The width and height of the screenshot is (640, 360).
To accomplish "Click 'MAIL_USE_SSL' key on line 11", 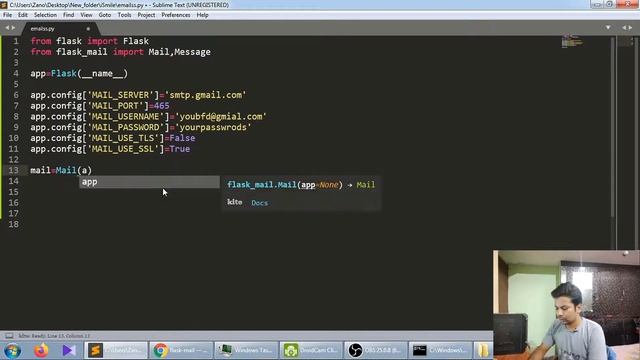I will (x=123, y=149).
